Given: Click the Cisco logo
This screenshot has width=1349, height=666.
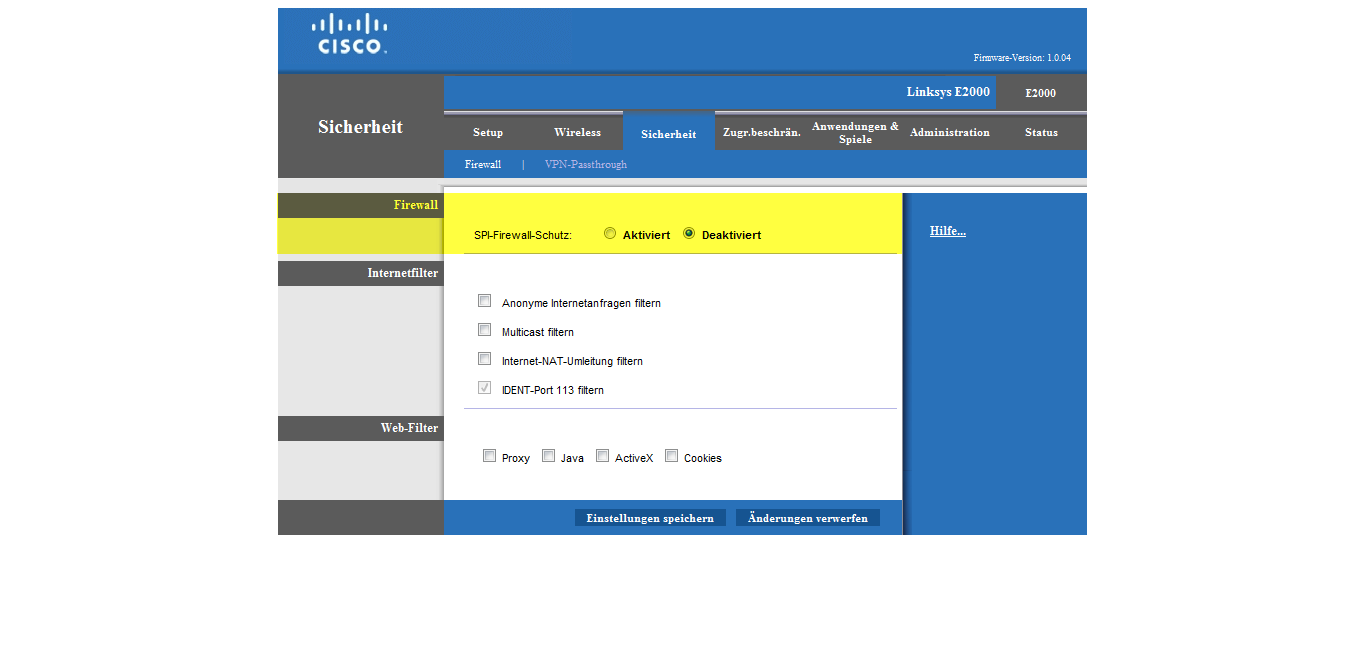Looking at the screenshot, I should click(349, 34).
